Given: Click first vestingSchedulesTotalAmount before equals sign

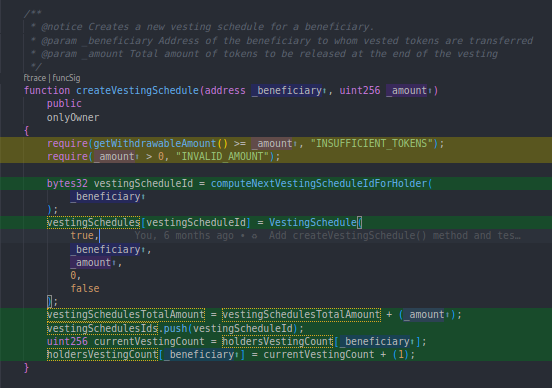Looking at the screenshot, I should (x=126, y=314).
